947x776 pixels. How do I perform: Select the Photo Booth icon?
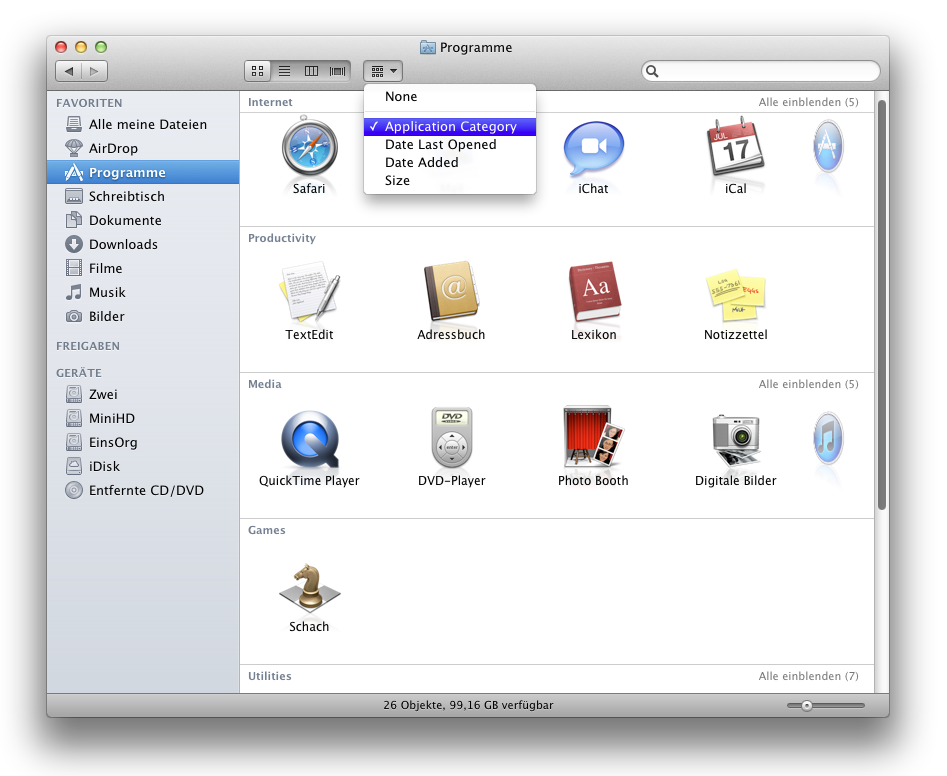coord(594,439)
